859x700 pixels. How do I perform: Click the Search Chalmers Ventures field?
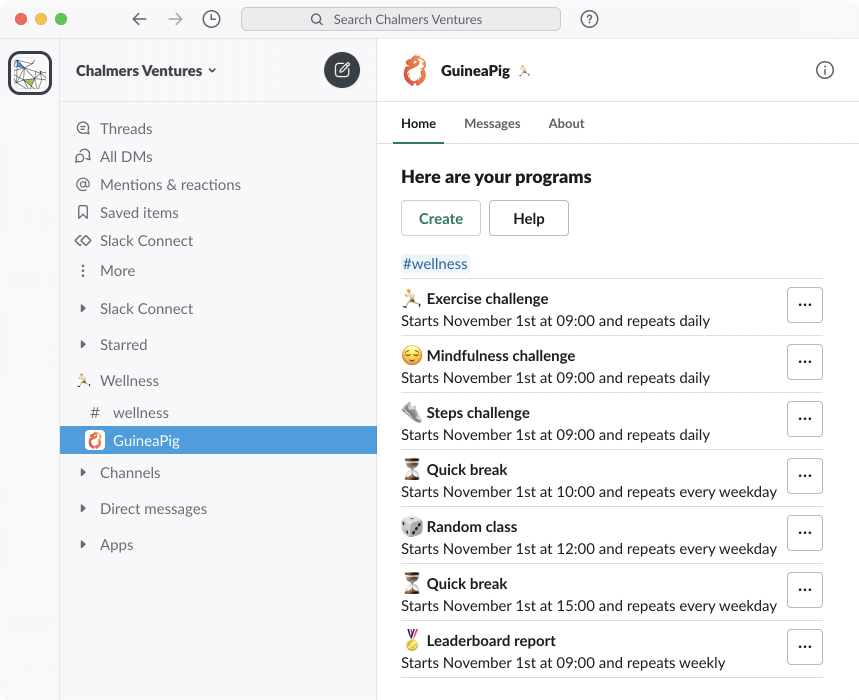[x=401, y=19]
